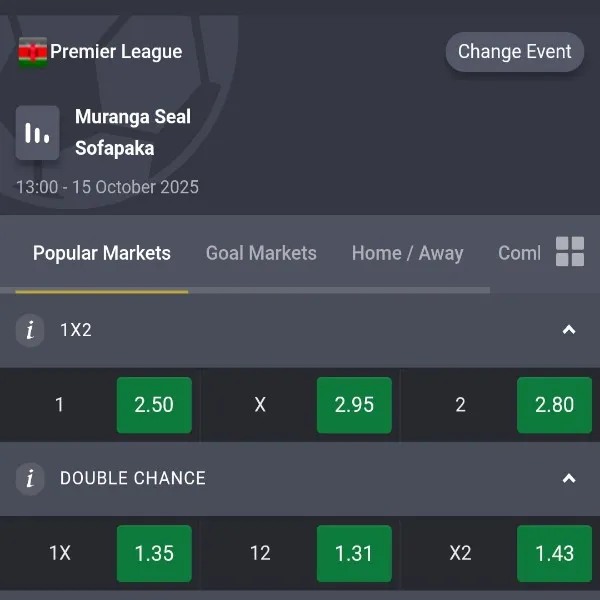Show info for the 1X2 market
Screen dimensions: 600x600
point(30,330)
